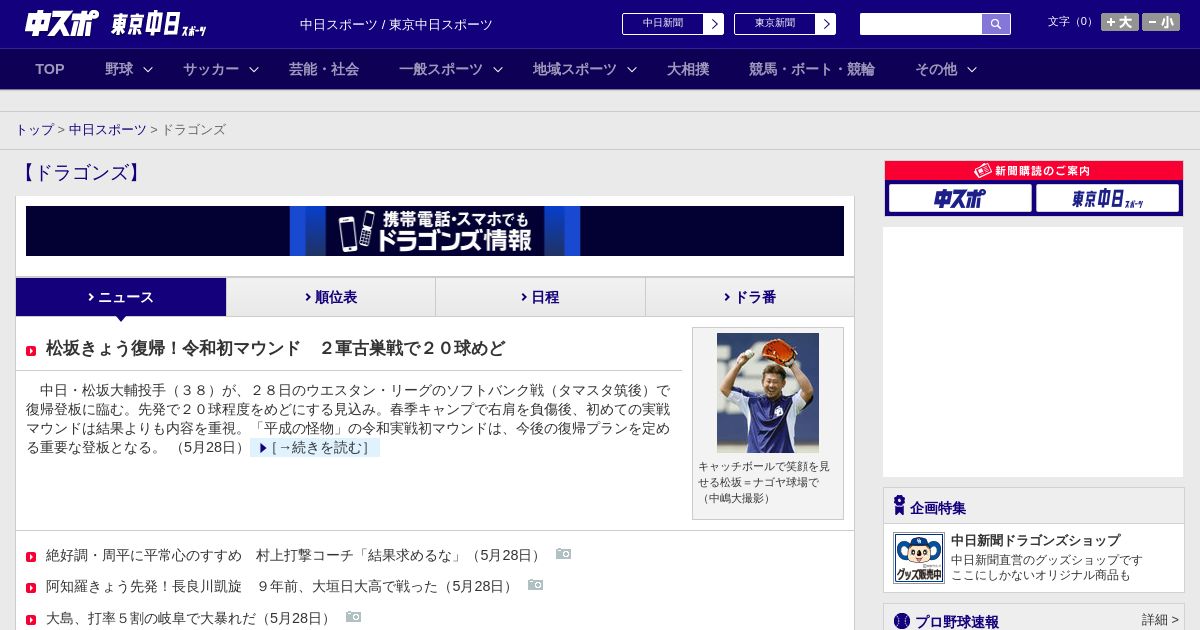
Task: Click red bullet beside 周平 article
Action: tap(31, 557)
